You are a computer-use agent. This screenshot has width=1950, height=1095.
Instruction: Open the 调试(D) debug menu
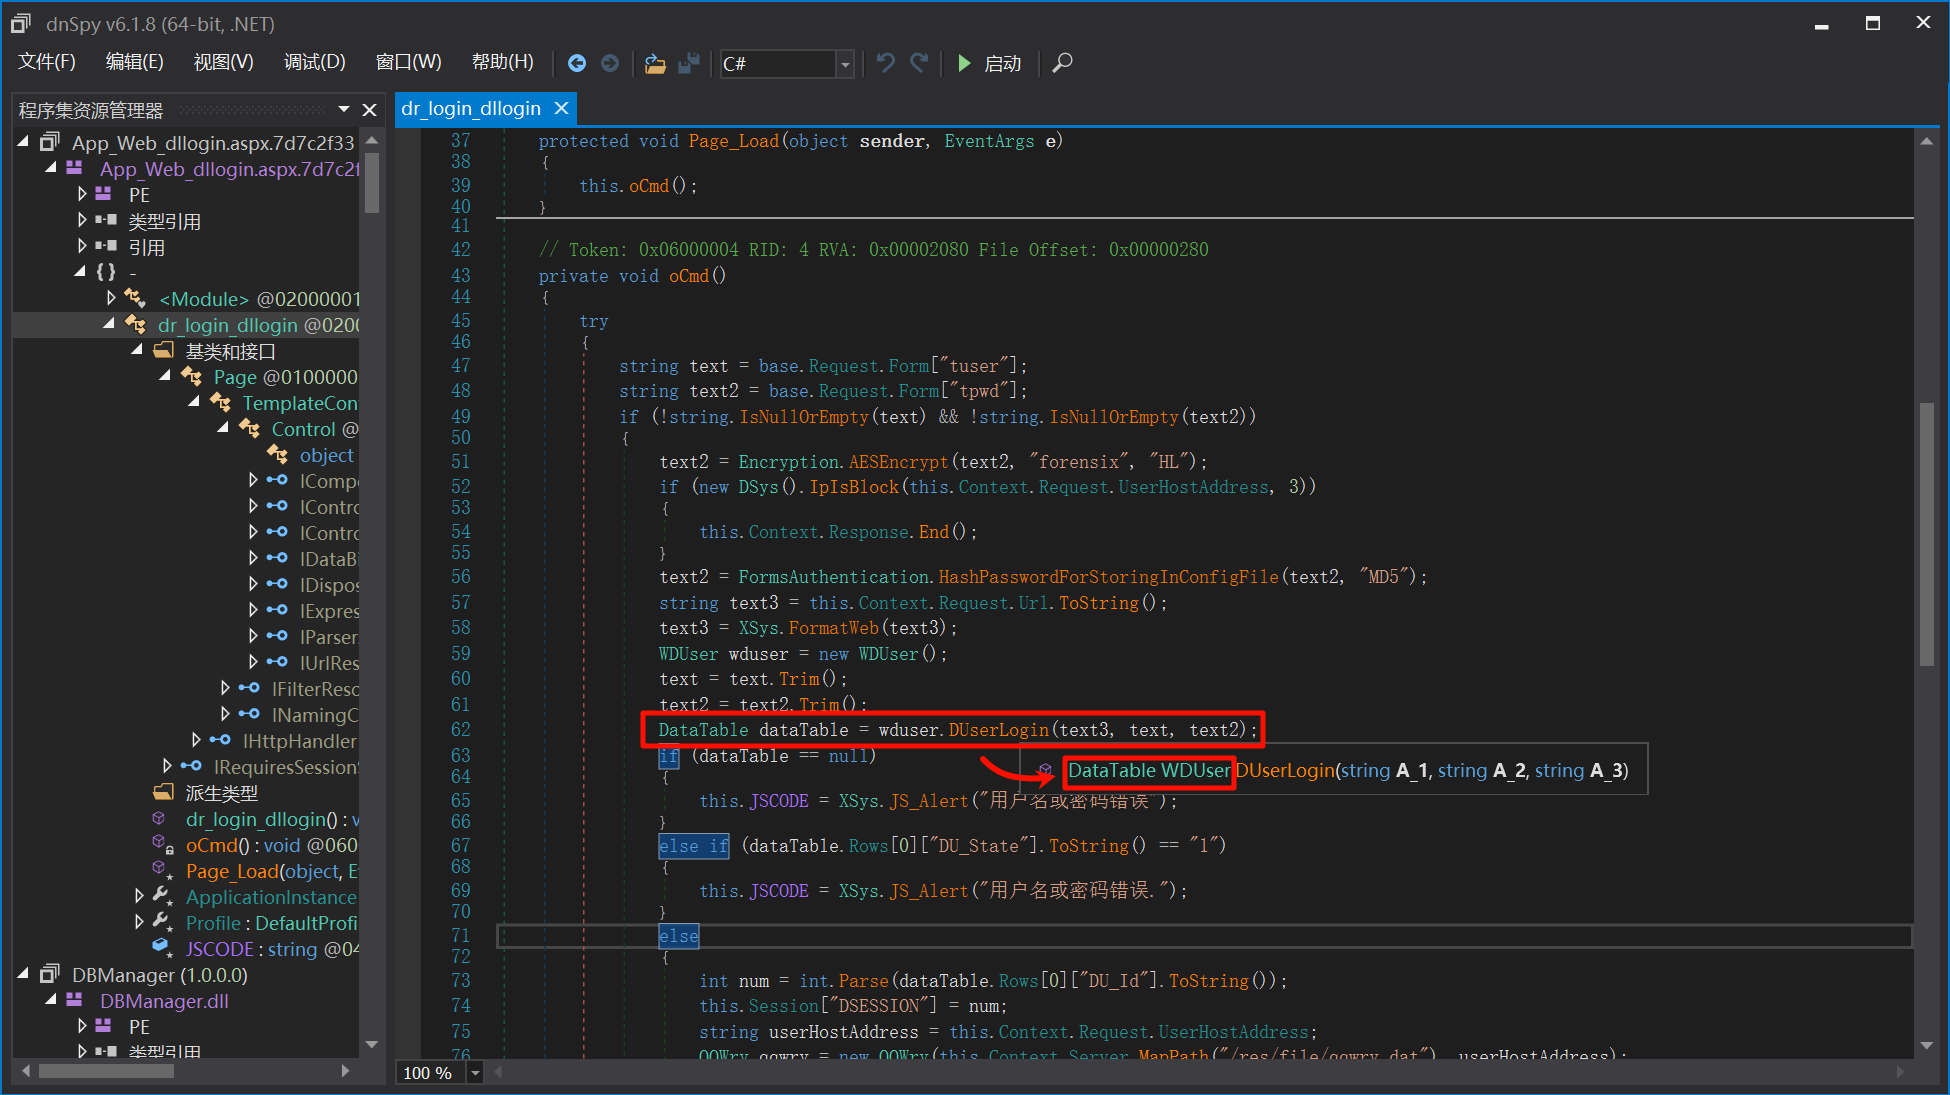coord(314,62)
